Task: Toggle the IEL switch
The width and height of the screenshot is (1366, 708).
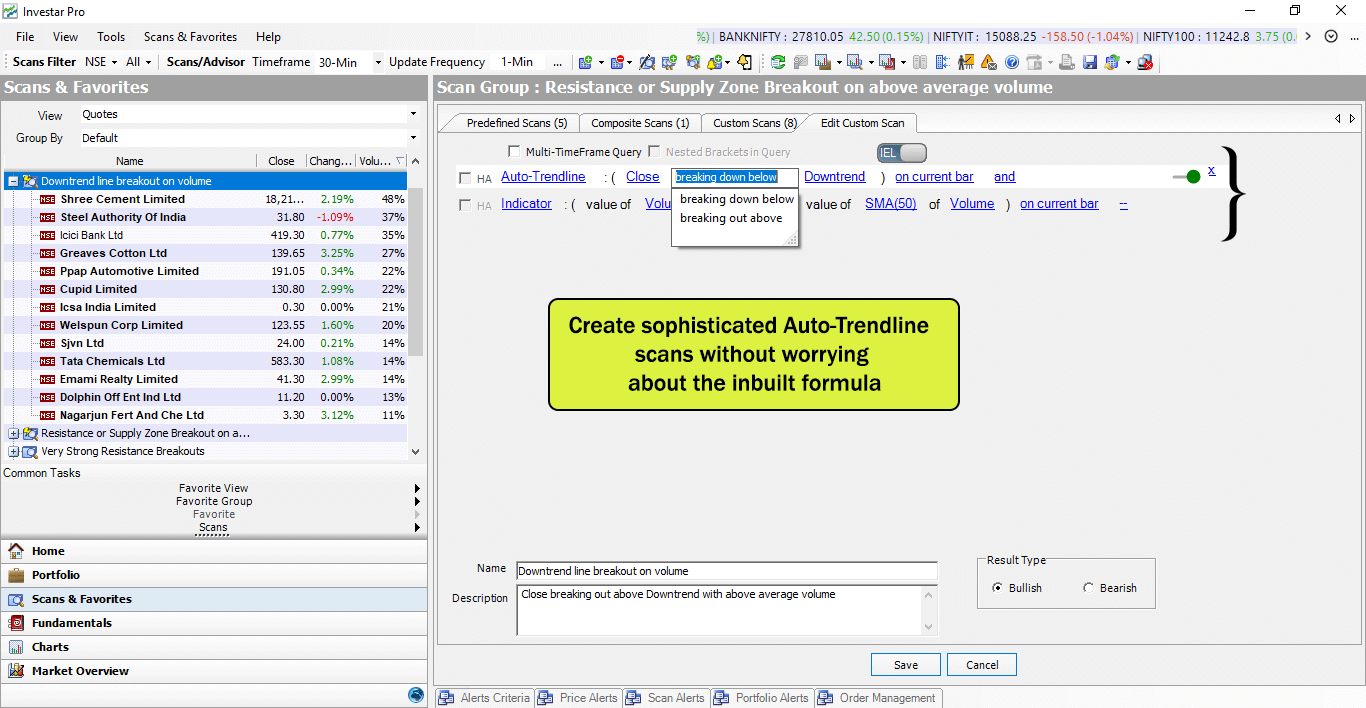Action: [902, 153]
